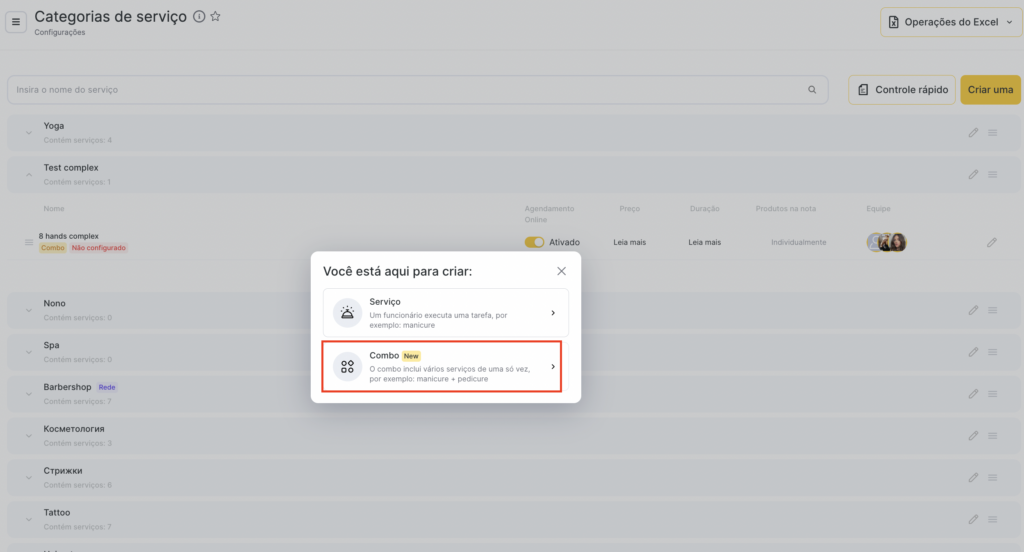Click reorder handle for Tattoo category
This screenshot has height=552, width=1024.
pos(993,519)
